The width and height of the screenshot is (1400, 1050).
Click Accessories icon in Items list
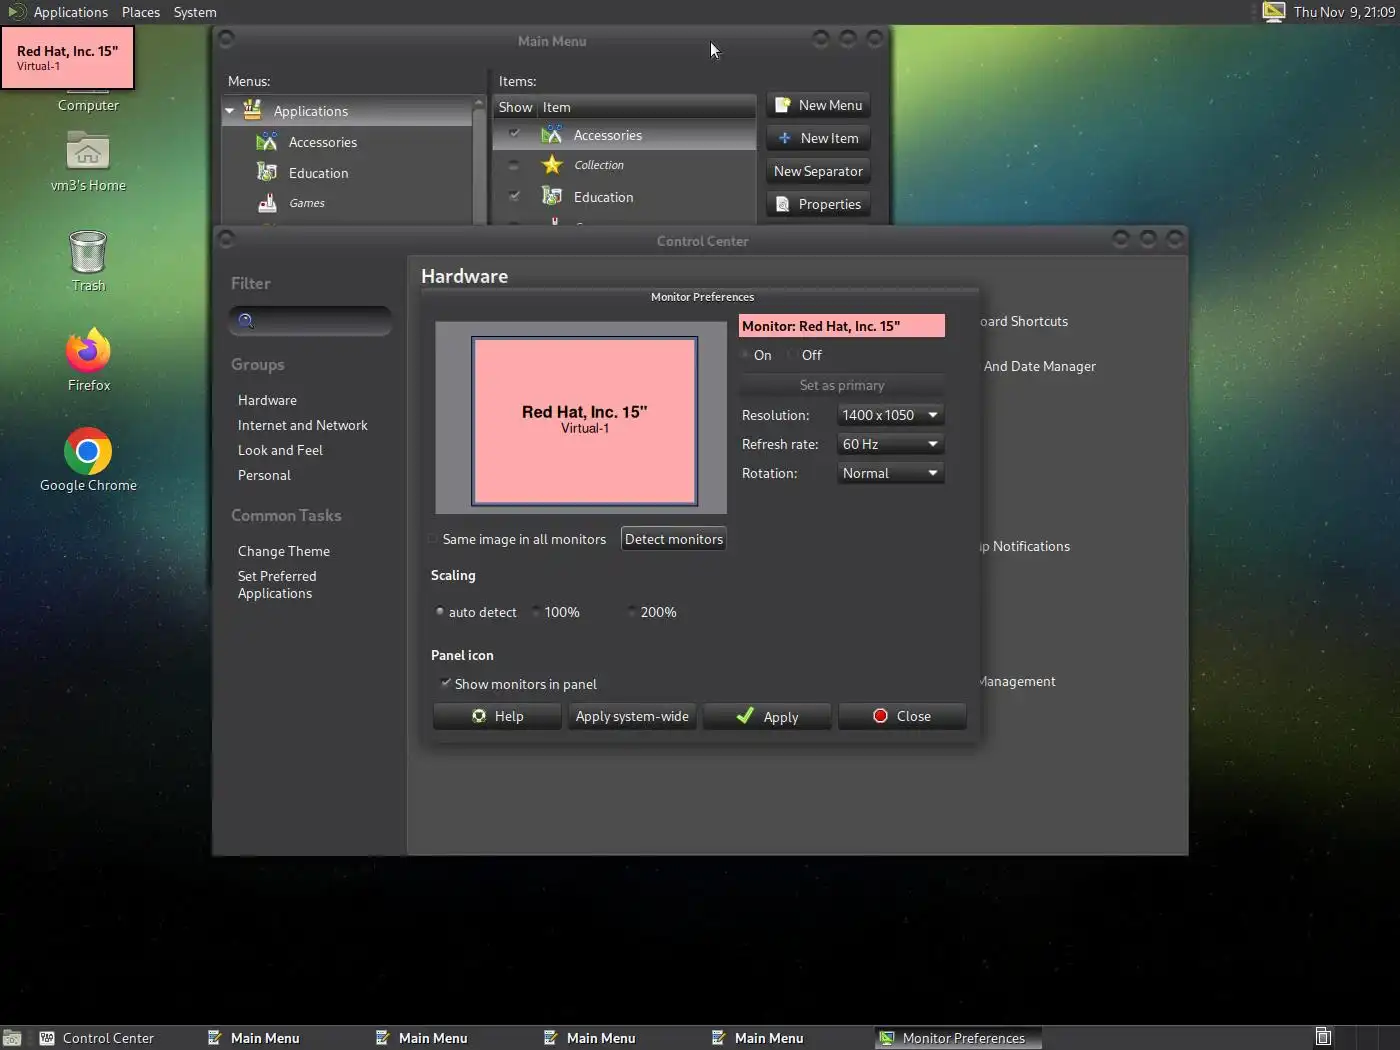(x=552, y=135)
